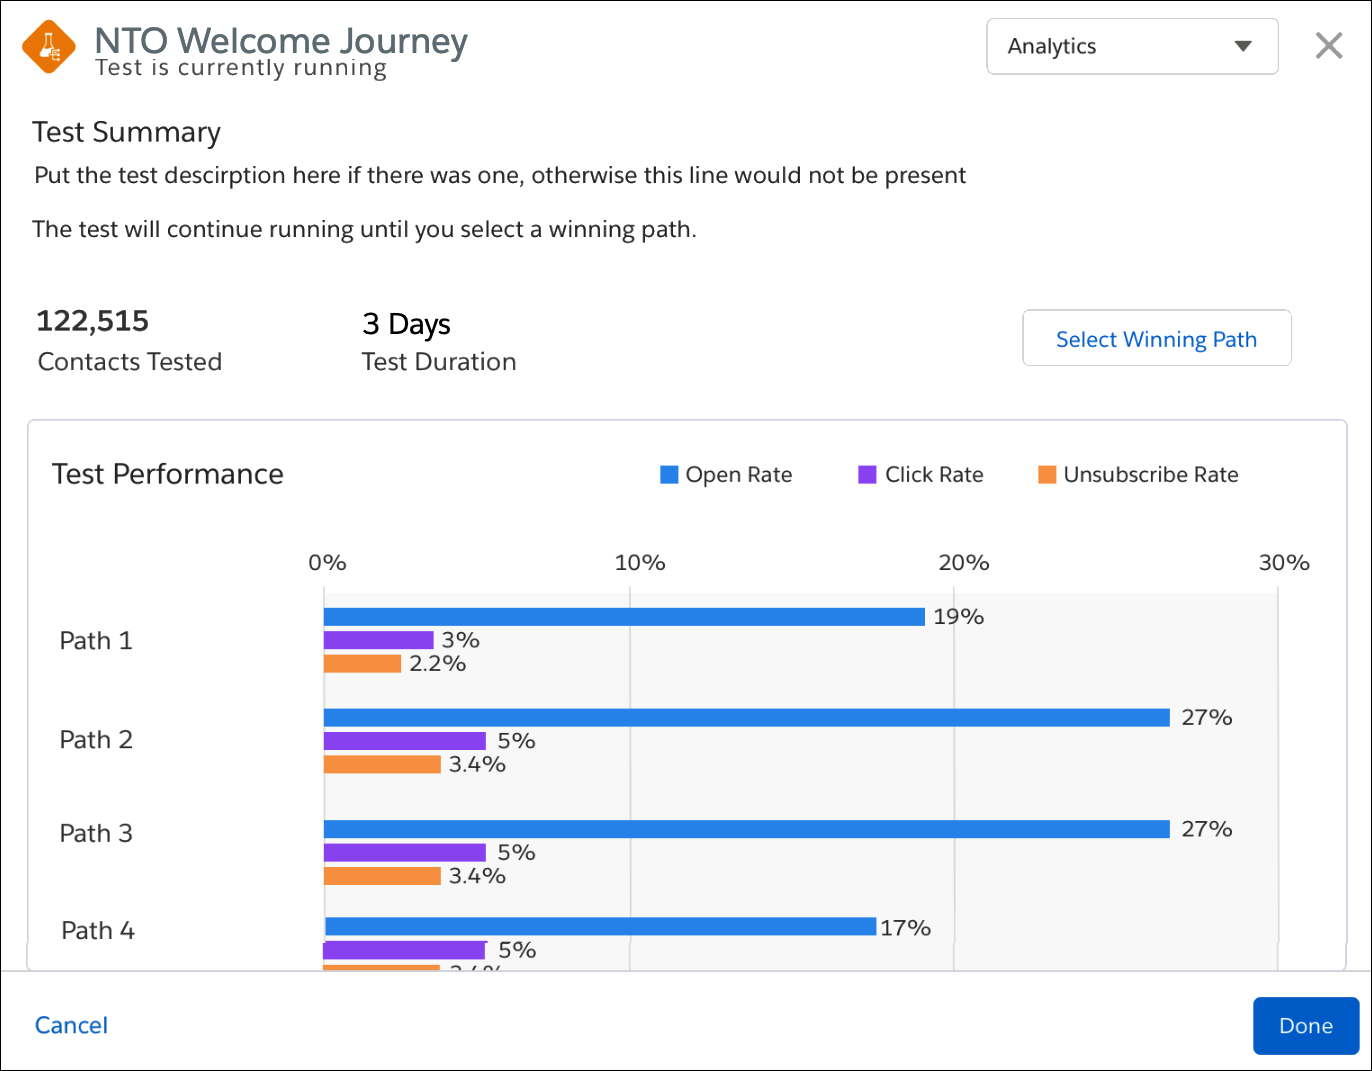Click Path 1 orange 2.2% unsubscribe bar
The image size is (1372, 1071).
[x=362, y=664]
